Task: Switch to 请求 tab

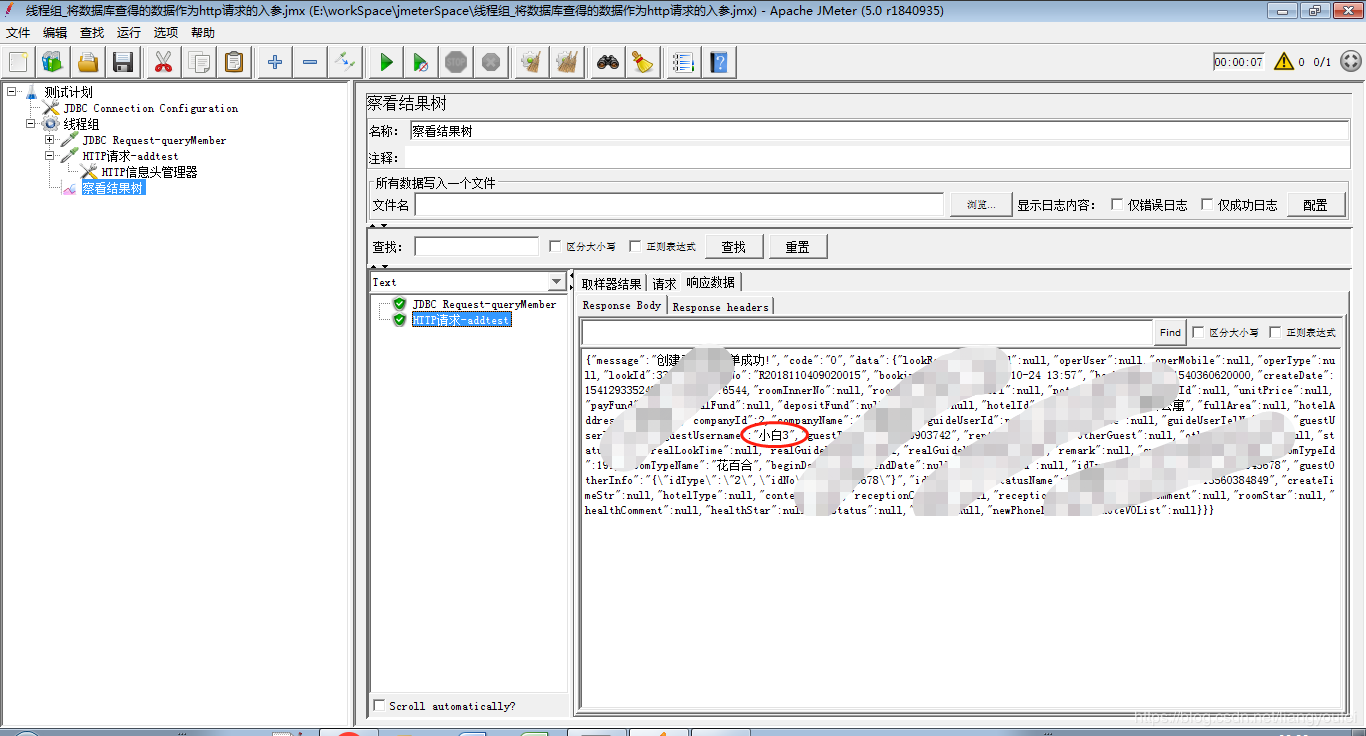Action: (664, 283)
